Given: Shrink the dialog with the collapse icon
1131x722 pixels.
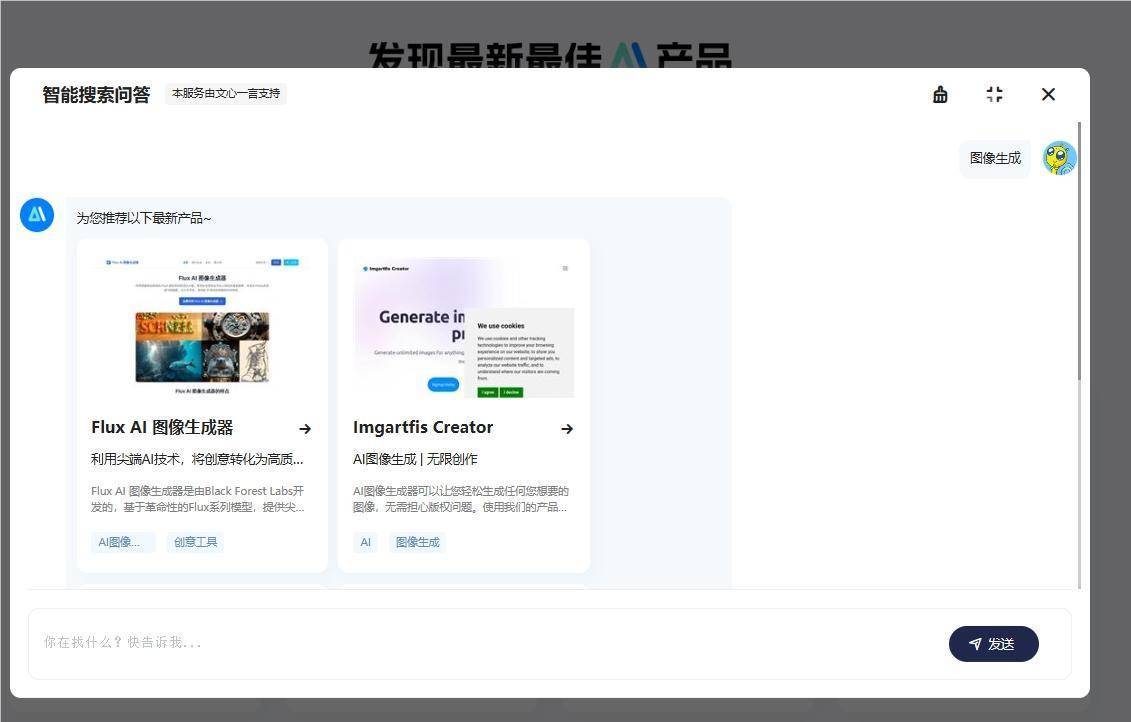Looking at the screenshot, I should (995, 94).
